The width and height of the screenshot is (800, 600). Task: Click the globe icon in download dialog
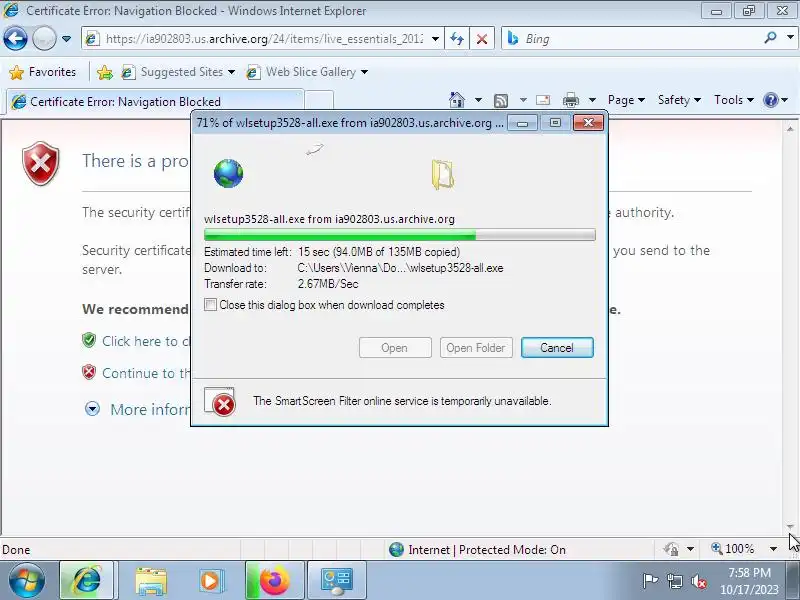pyautogui.click(x=228, y=173)
